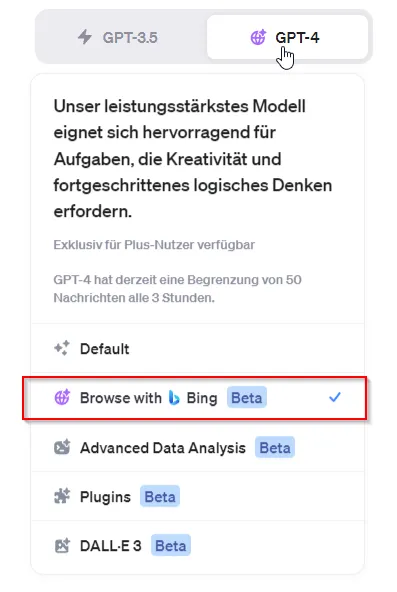
Task: Click the purple globe icon before Browse with
Action: 62,397
